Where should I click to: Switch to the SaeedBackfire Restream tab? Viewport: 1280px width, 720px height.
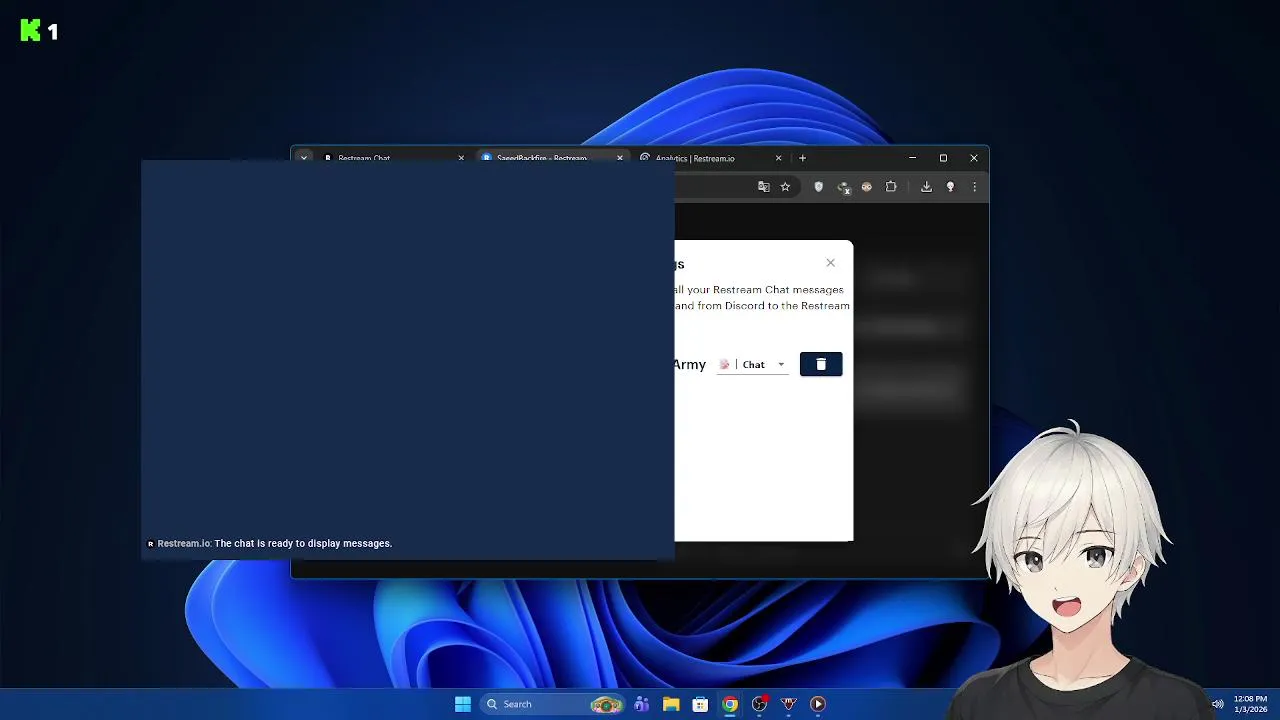[x=541, y=158]
